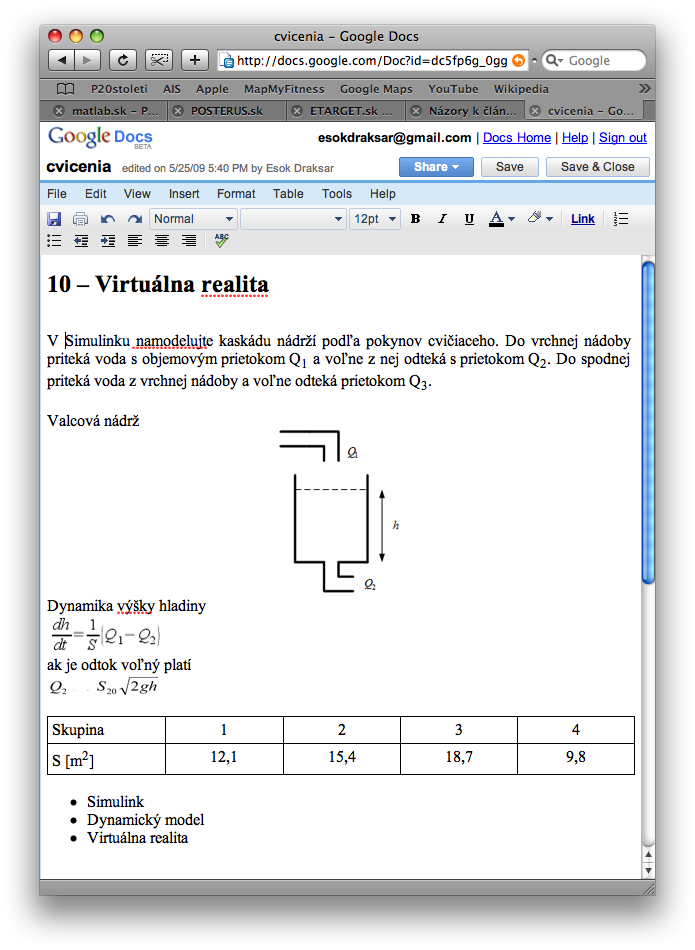Insert a numbered list

tap(620, 219)
